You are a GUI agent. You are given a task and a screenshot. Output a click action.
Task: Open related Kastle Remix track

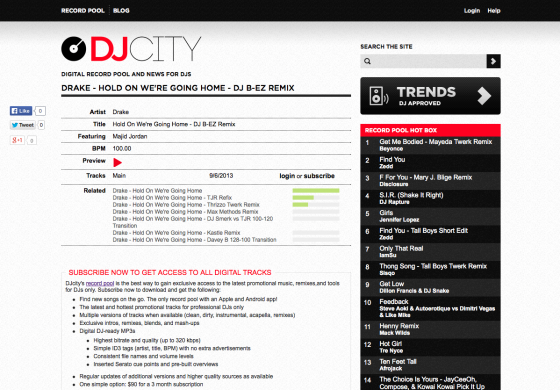point(176,233)
